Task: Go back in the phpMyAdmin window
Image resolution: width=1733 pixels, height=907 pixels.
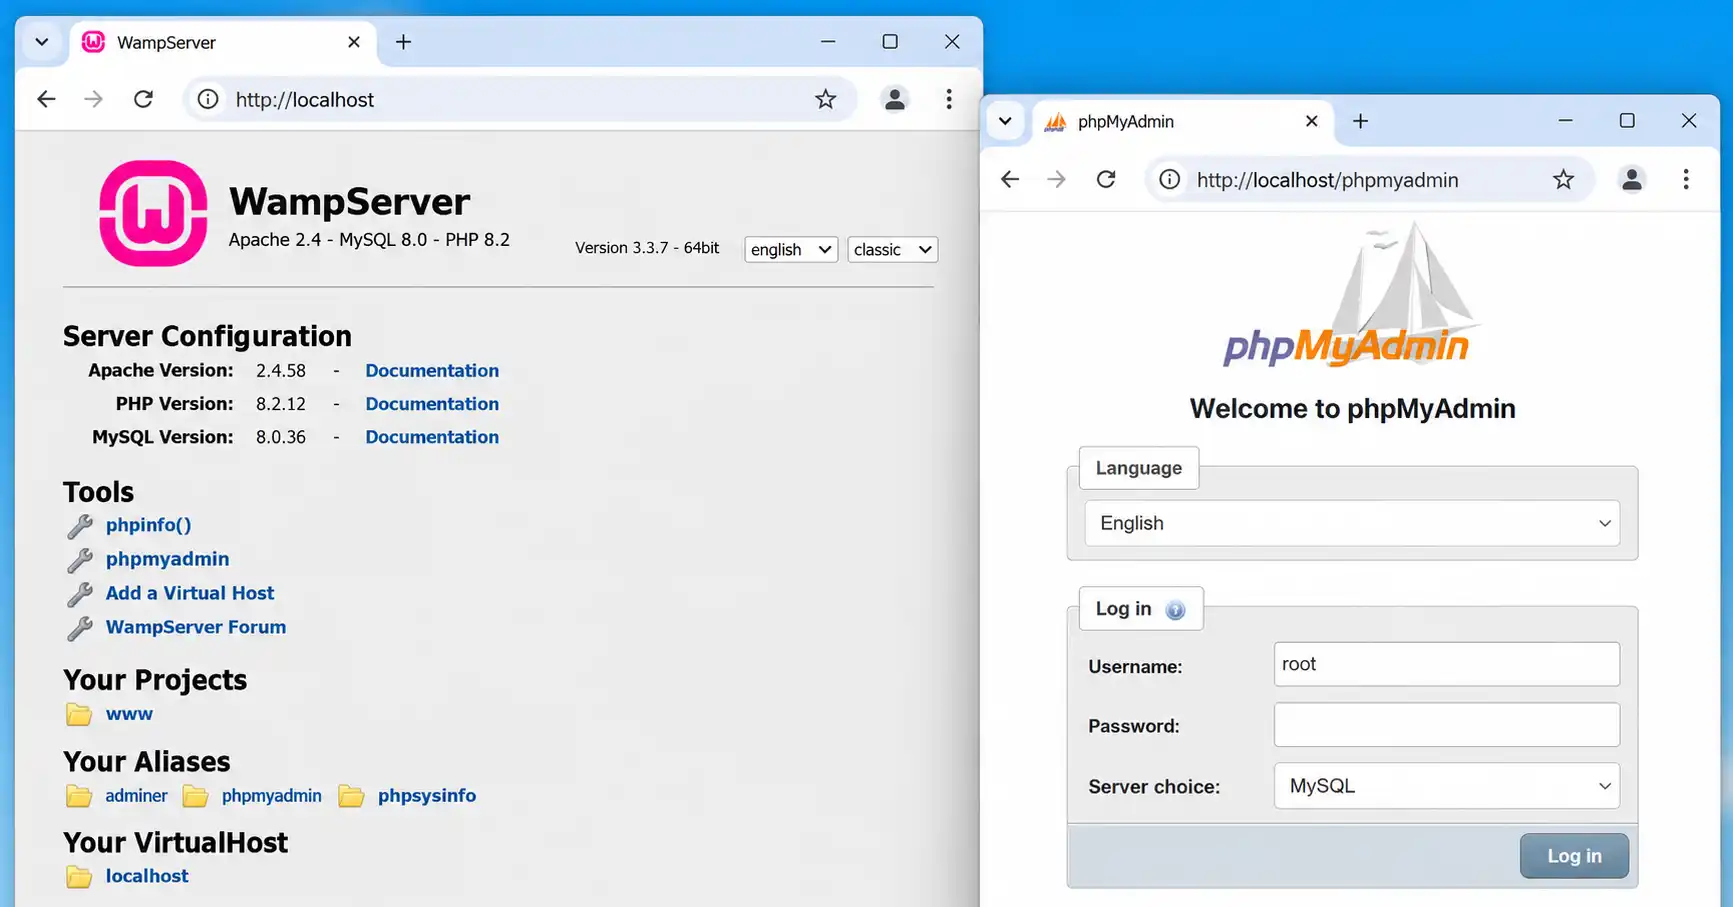Action: click(x=1010, y=179)
